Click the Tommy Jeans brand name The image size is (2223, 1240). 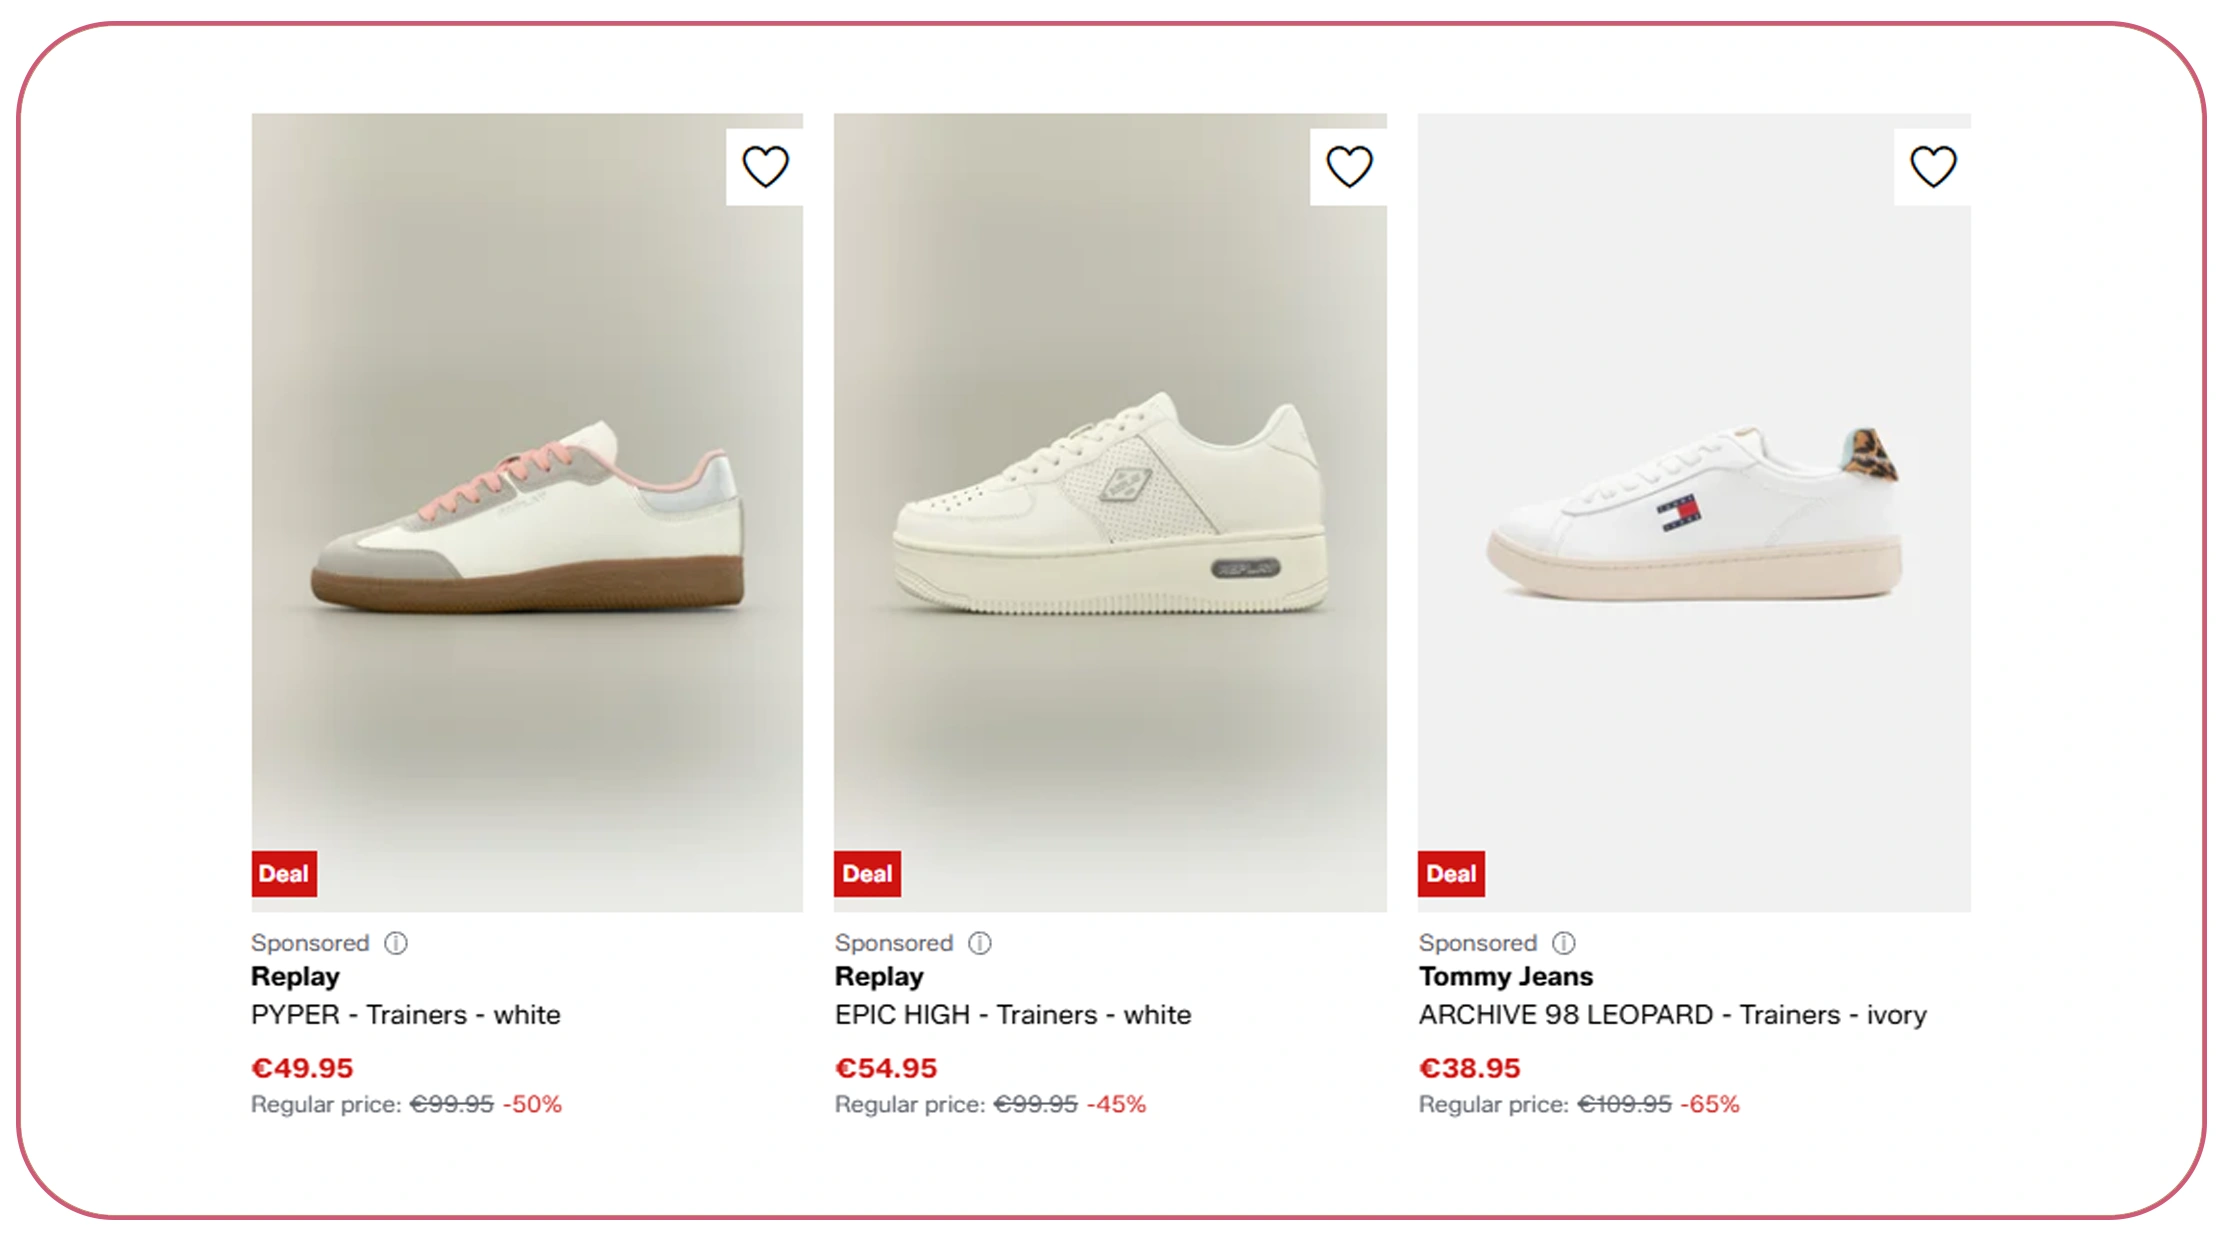click(1506, 976)
